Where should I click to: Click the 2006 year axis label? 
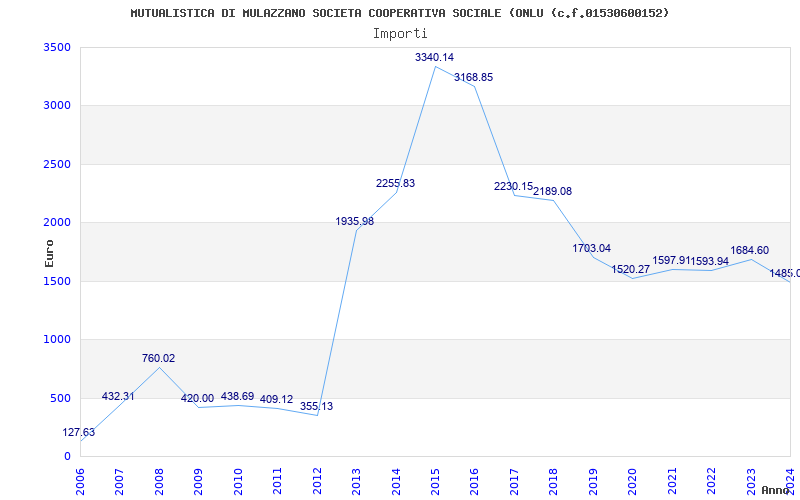pos(80,483)
